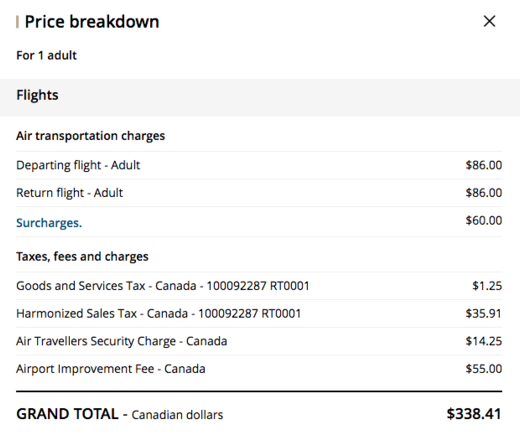Click the Departing flight - Adult row

[x=259, y=165]
